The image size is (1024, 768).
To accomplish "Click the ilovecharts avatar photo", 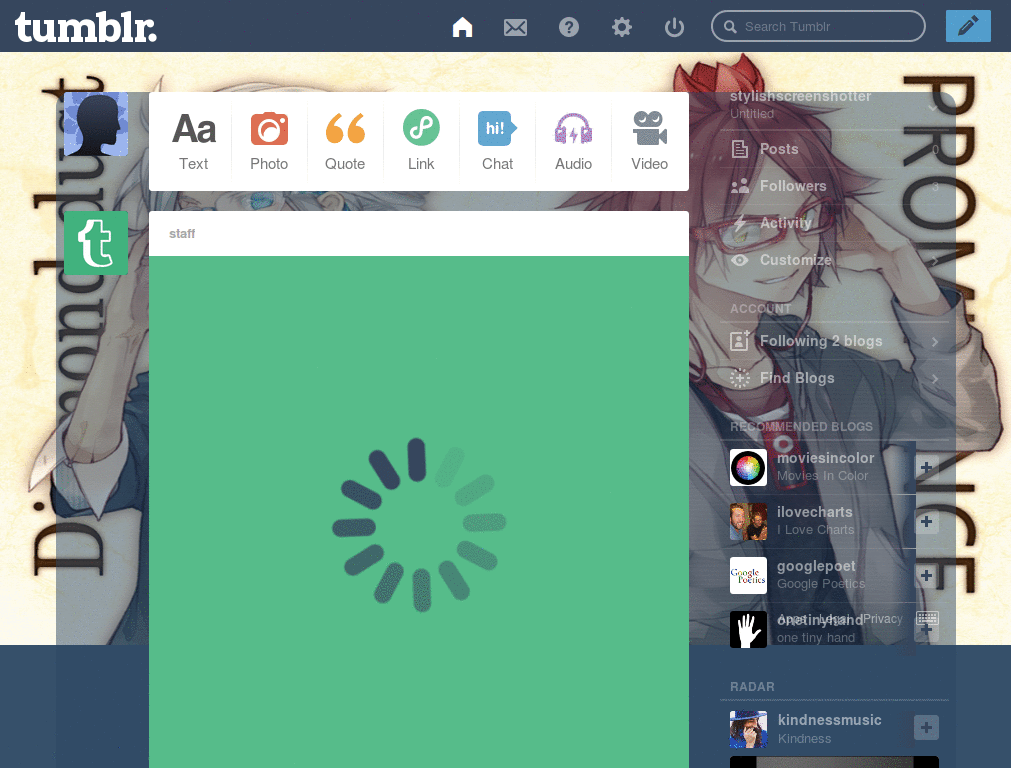I will 748,522.
